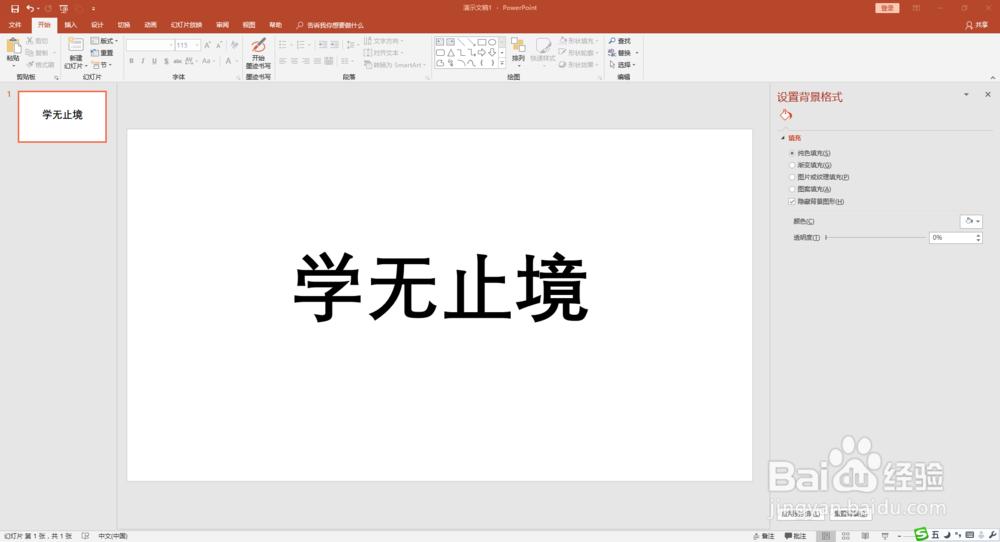1000x542 pixels.
Task: Open Notes (备注) in the status bar
Action: [763, 536]
